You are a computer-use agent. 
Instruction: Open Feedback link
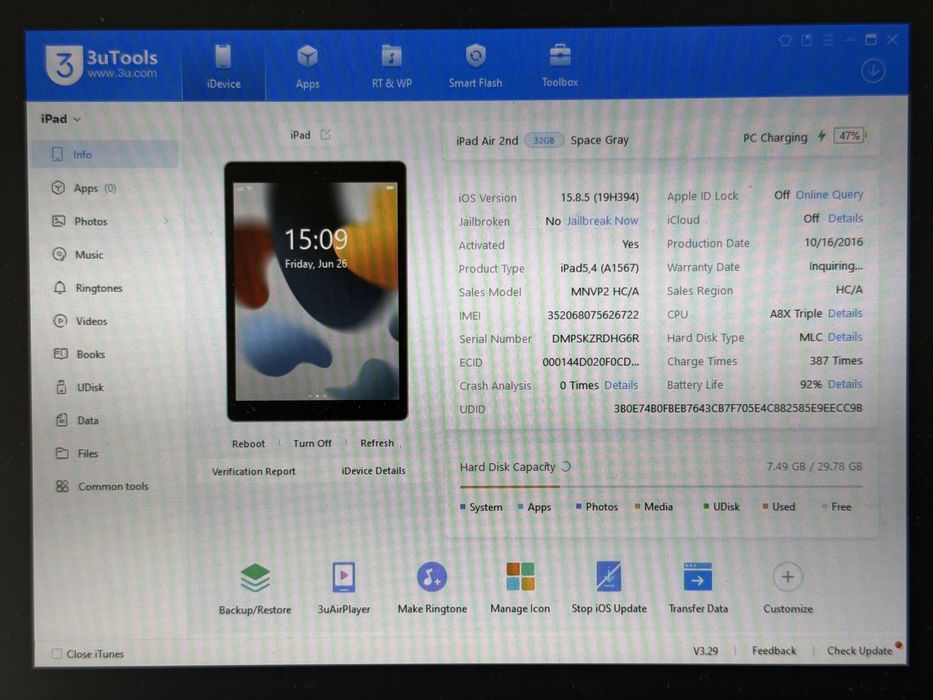coord(774,651)
